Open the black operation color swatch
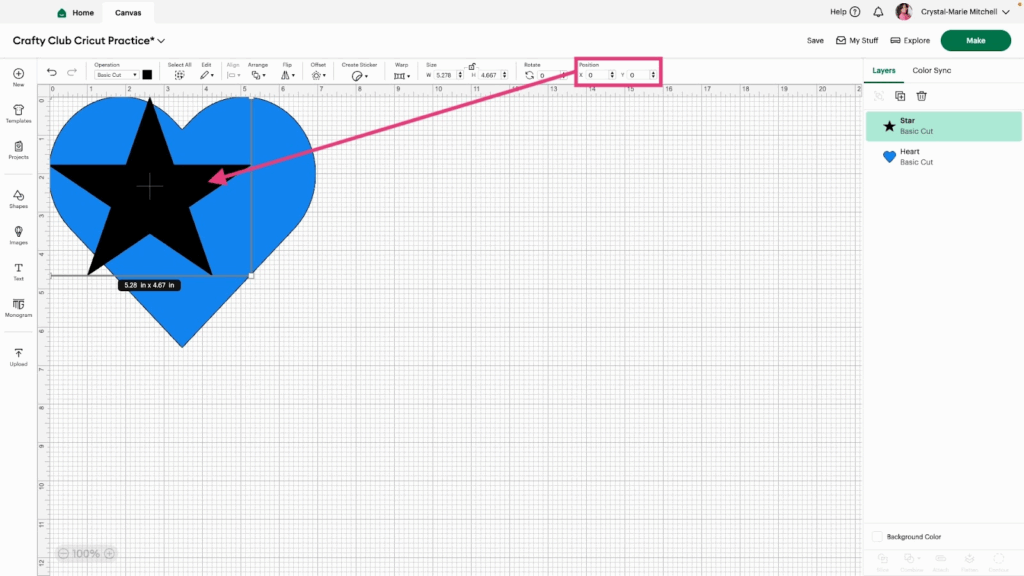 (x=148, y=75)
